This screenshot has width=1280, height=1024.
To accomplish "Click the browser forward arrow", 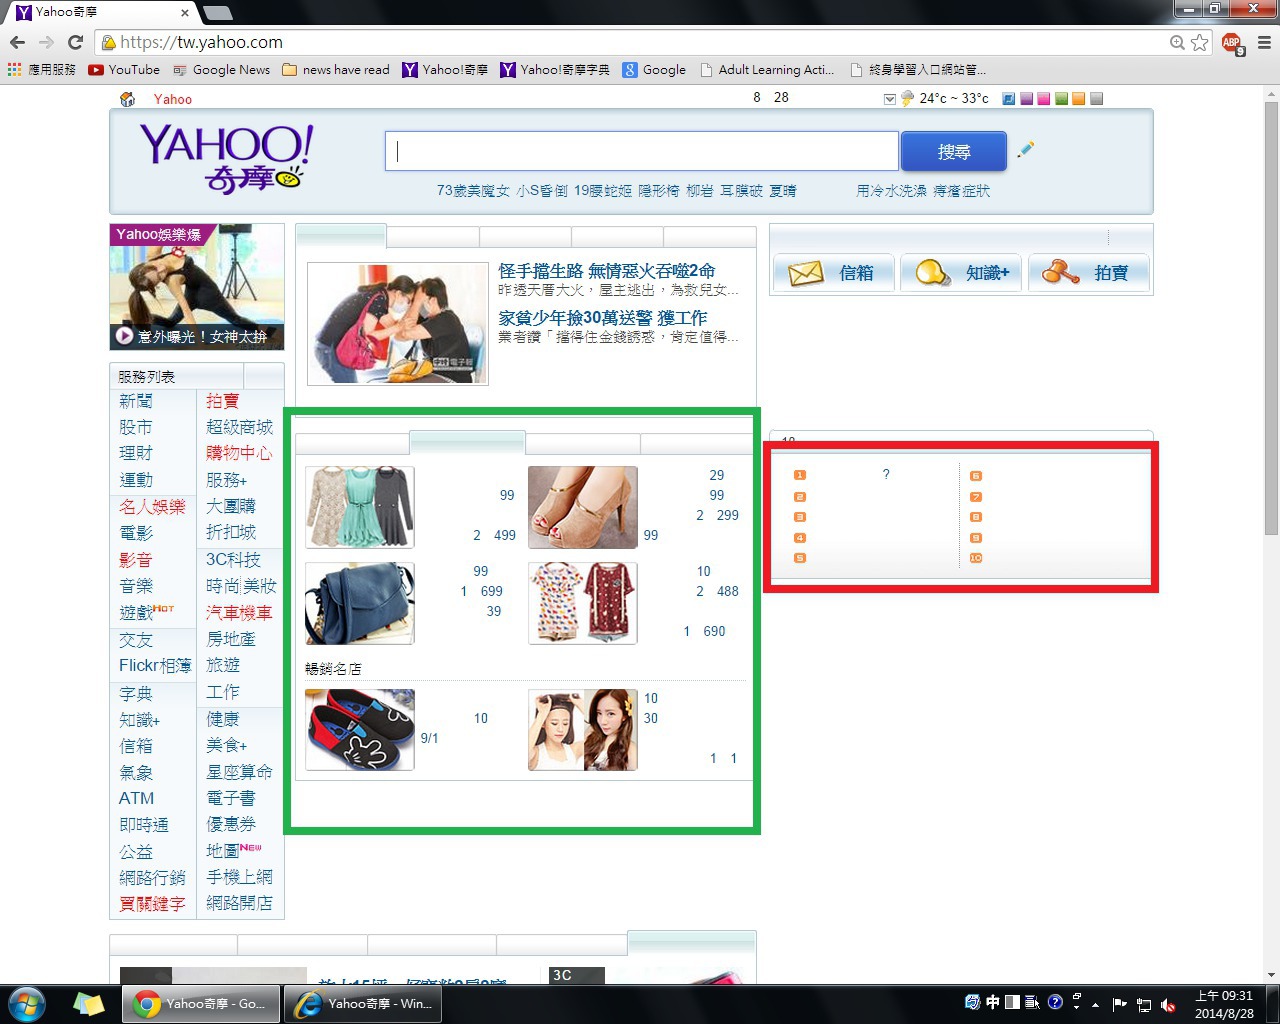I will 46,42.
